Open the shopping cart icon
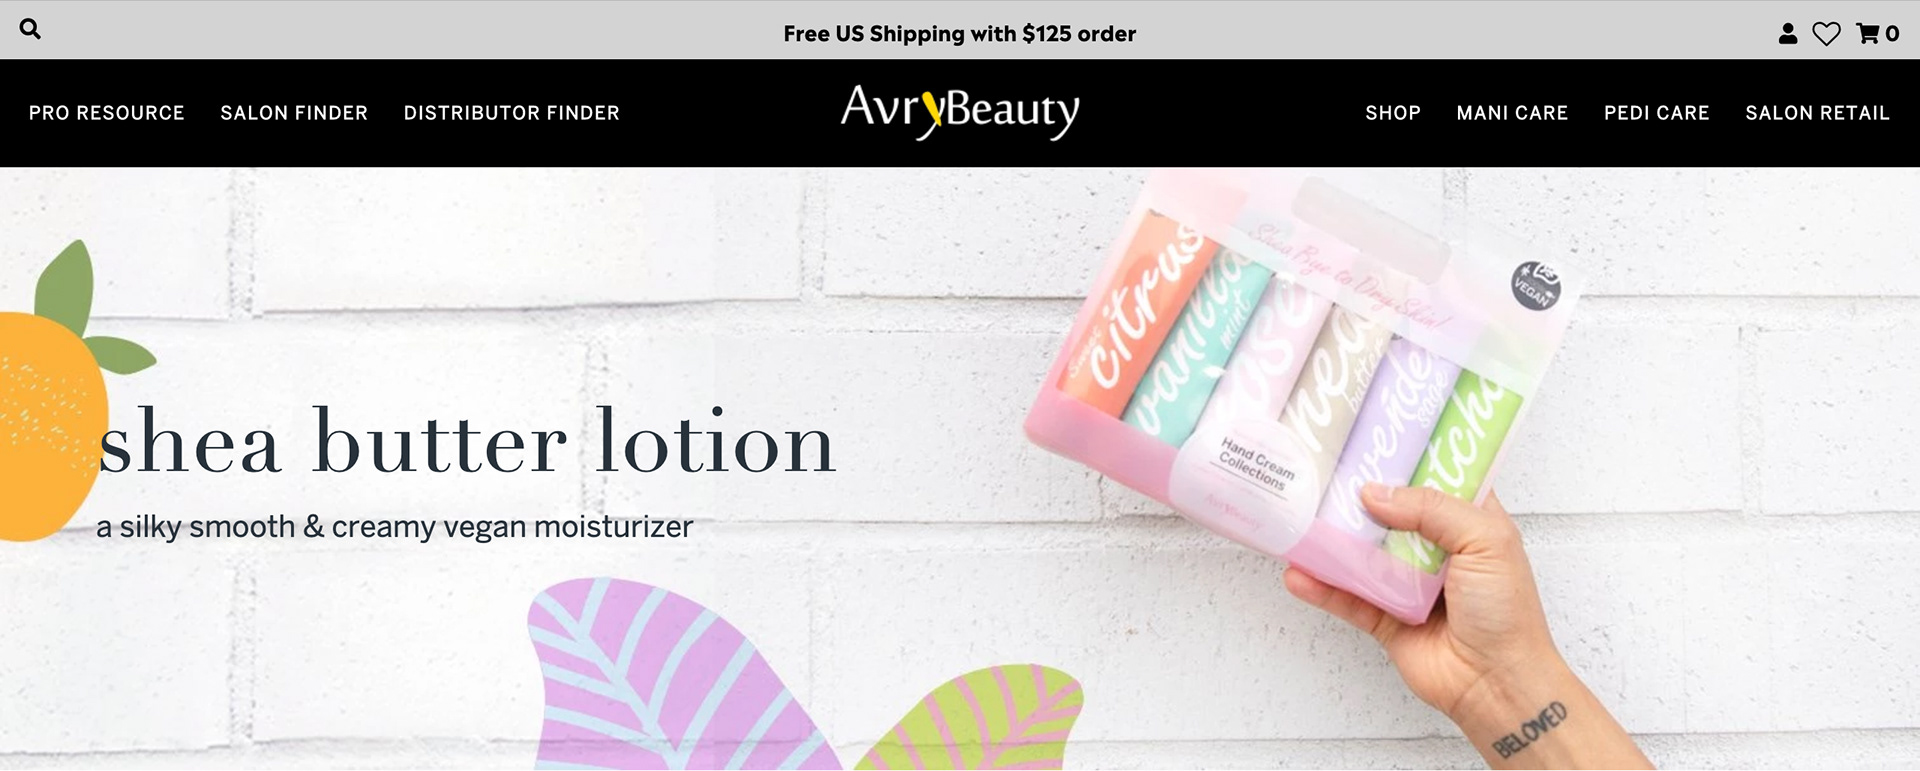Image resolution: width=1920 pixels, height=771 pixels. click(x=1867, y=34)
